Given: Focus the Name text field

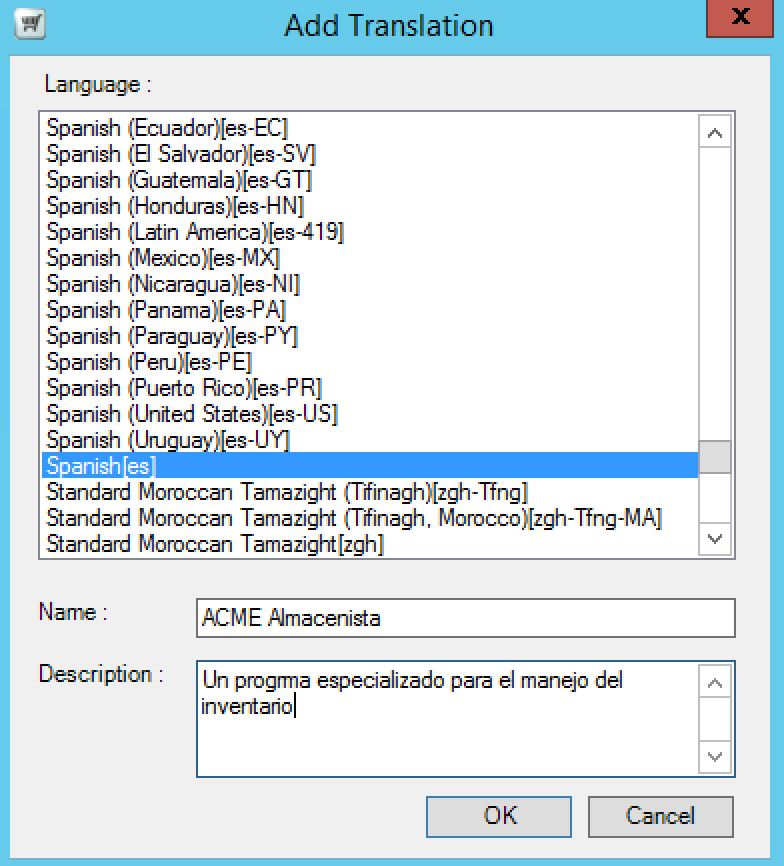Looking at the screenshot, I should (465, 618).
